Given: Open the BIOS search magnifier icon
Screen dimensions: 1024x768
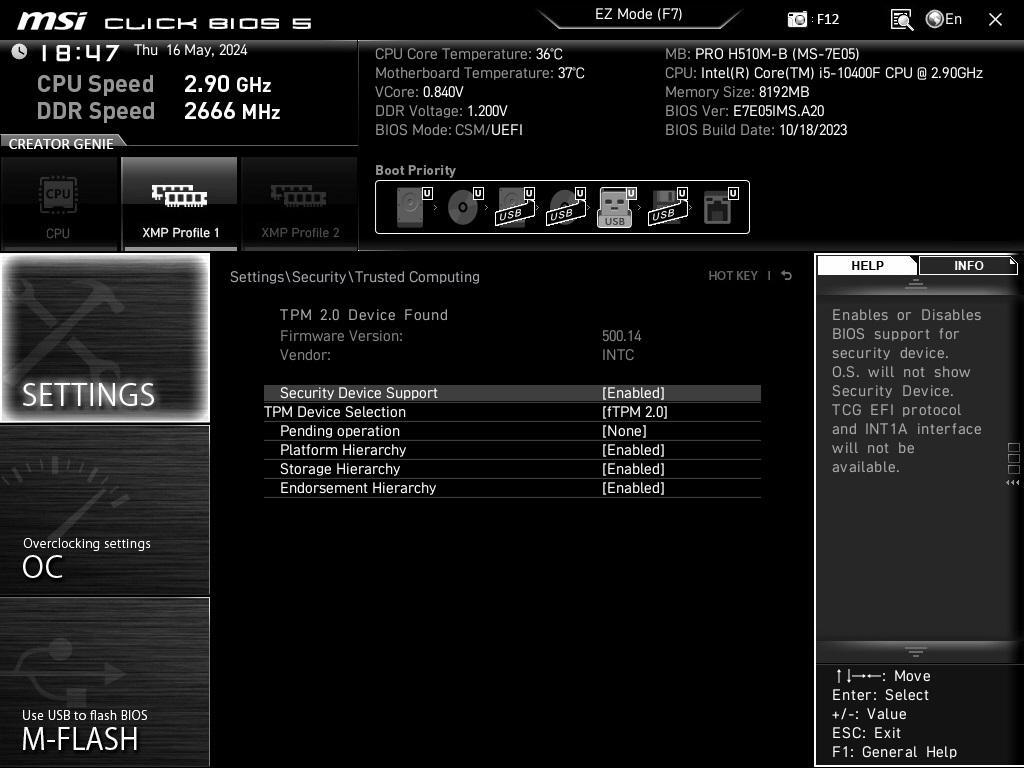Looking at the screenshot, I should click(x=902, y=20).
